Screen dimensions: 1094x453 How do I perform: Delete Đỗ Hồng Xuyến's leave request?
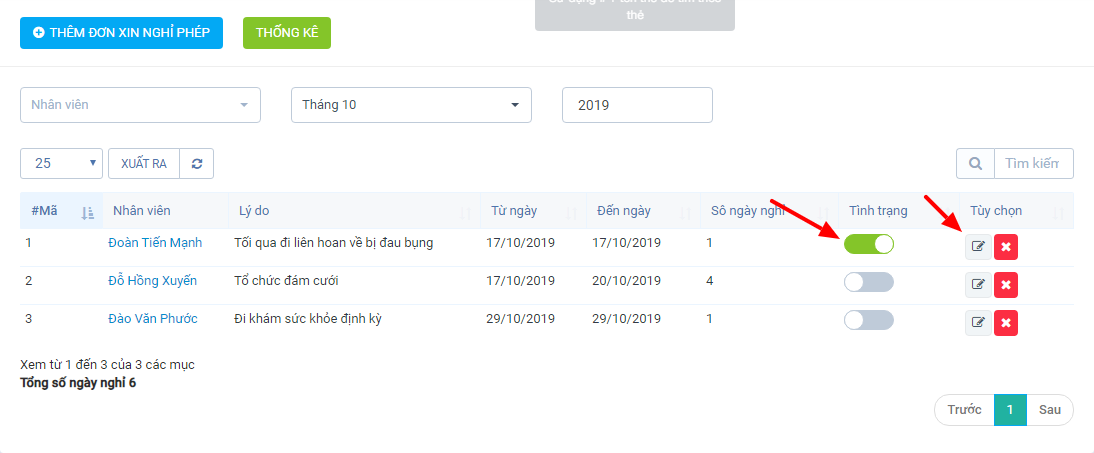1006,285
